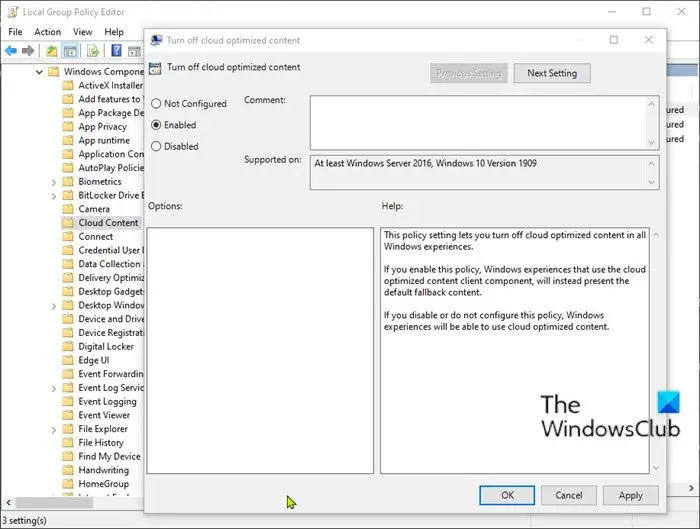Select the Event Logging tree item
The image size is (700, 529).
click(x=107, y=402)
